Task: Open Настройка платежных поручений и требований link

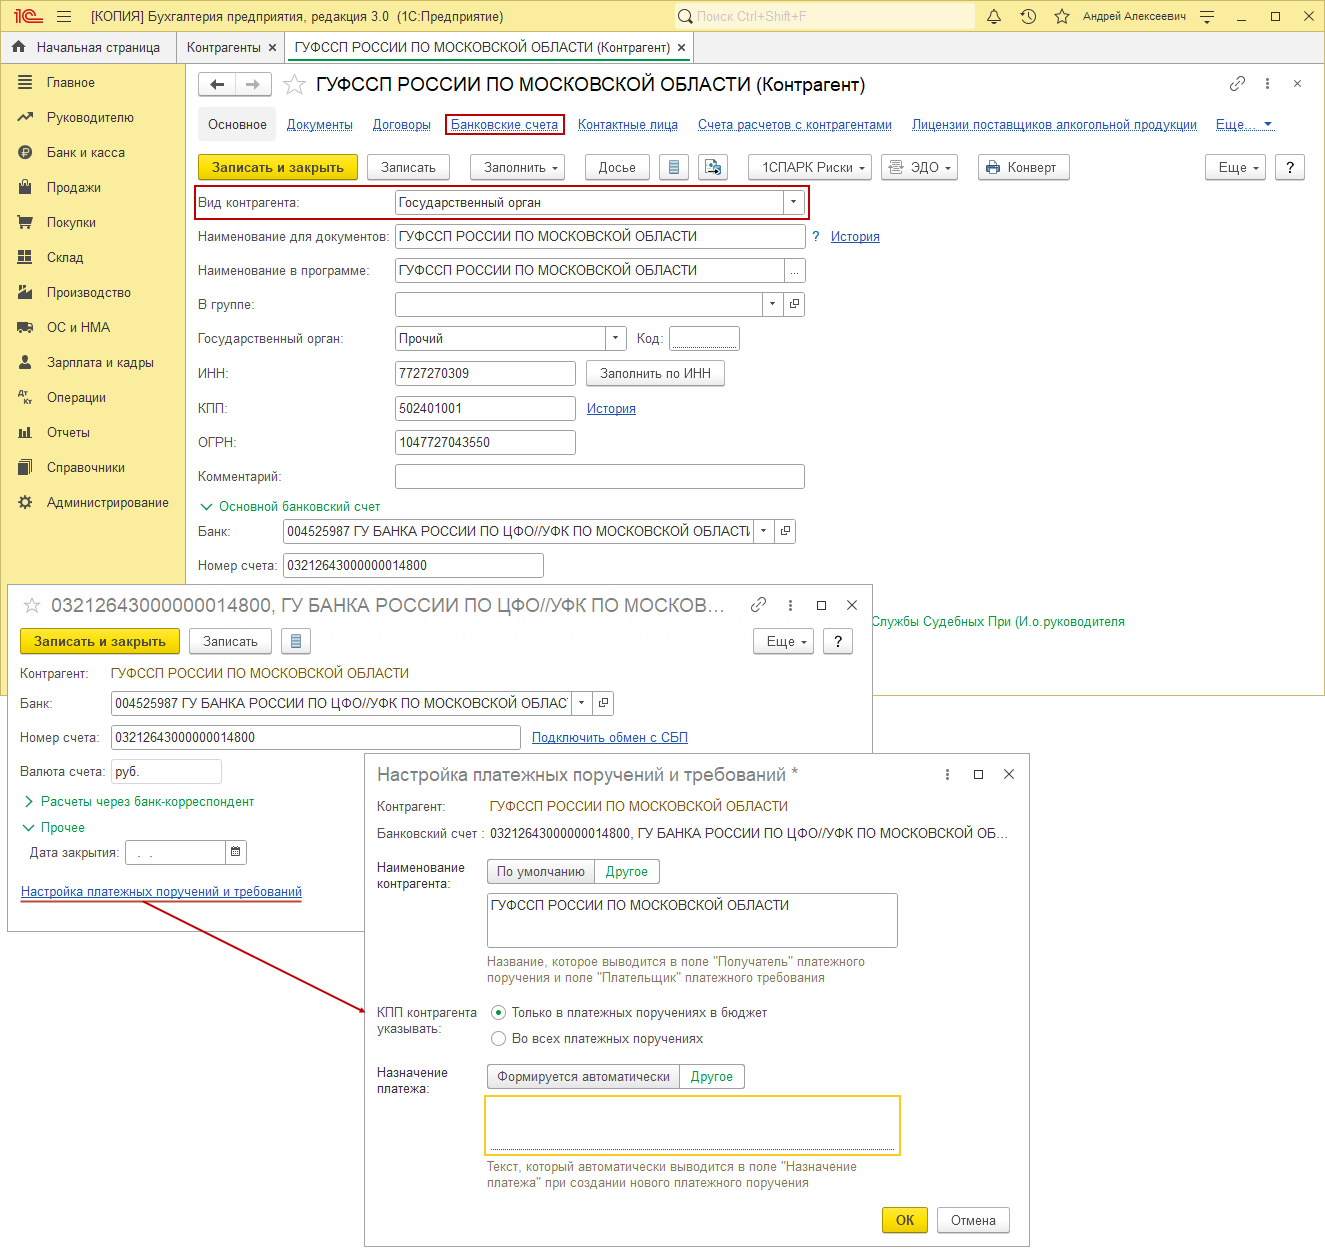Action: 161,892
